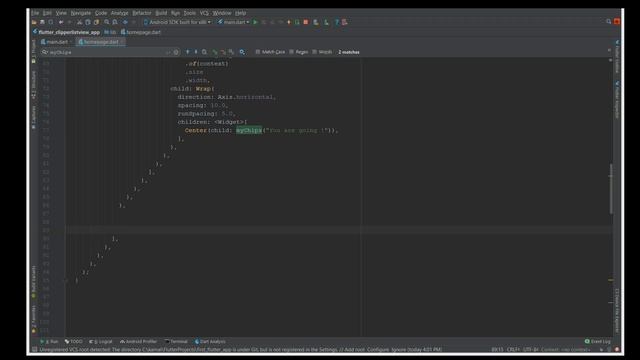This screenshot has height=360, width=640.
Task: Open the Refactor menu
Action: (x=142, y=13)
